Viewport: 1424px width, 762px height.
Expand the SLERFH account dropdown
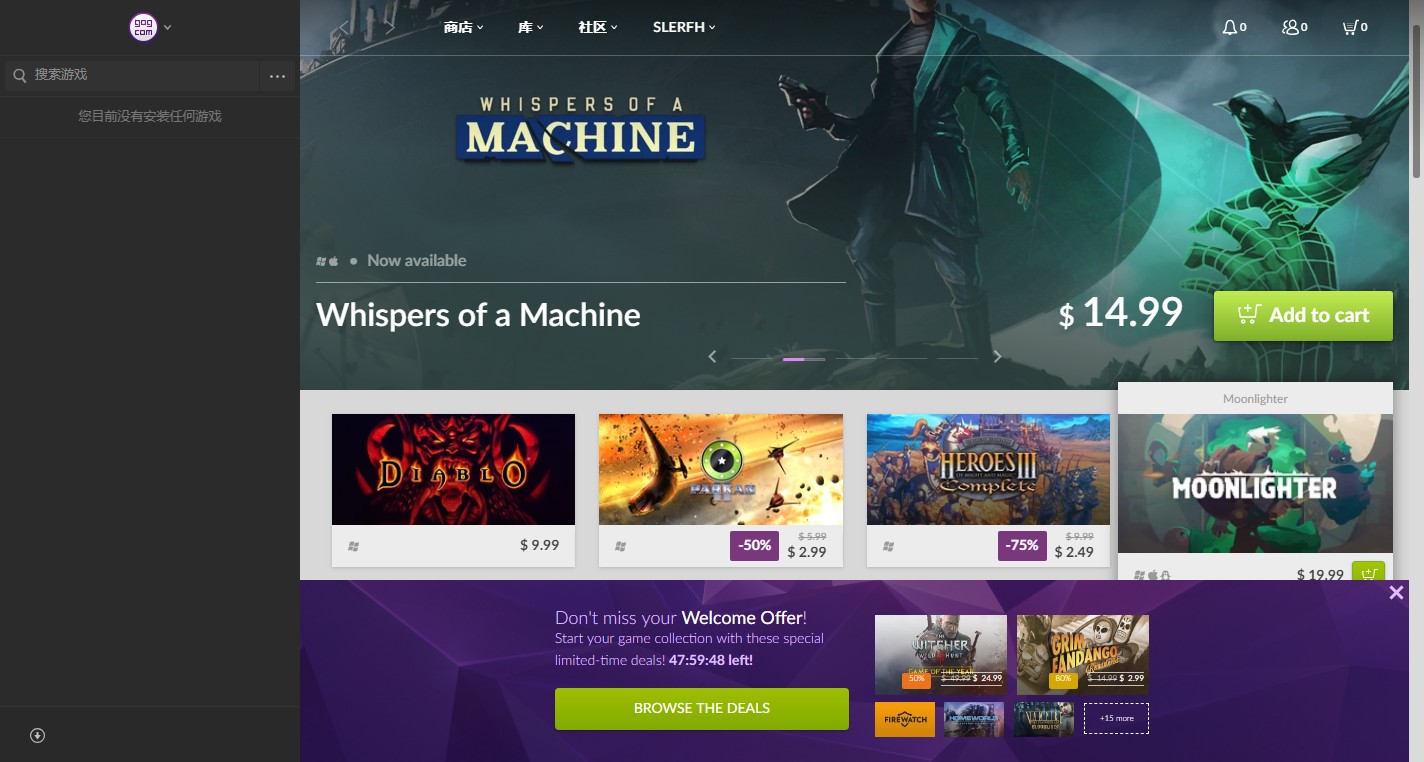tap(684, 27)
